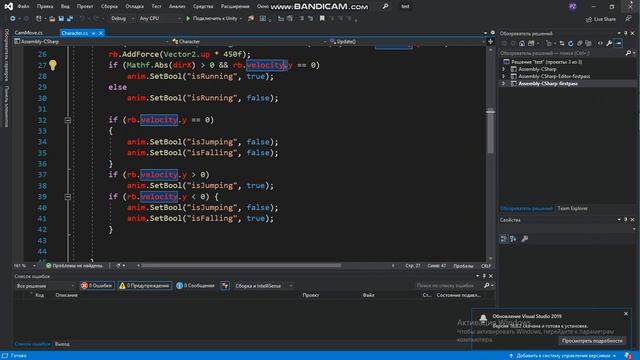
Task: Click the Live Share icon
Action: coord(589,19)
